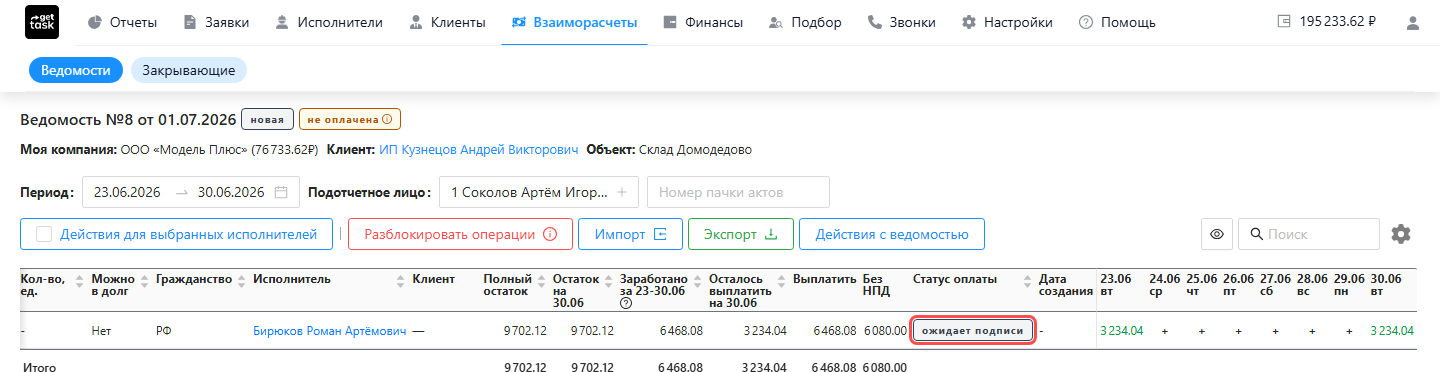Click plus cell under 29.06 пн
Screen dimensions: 1440x372
(1349, 331)
